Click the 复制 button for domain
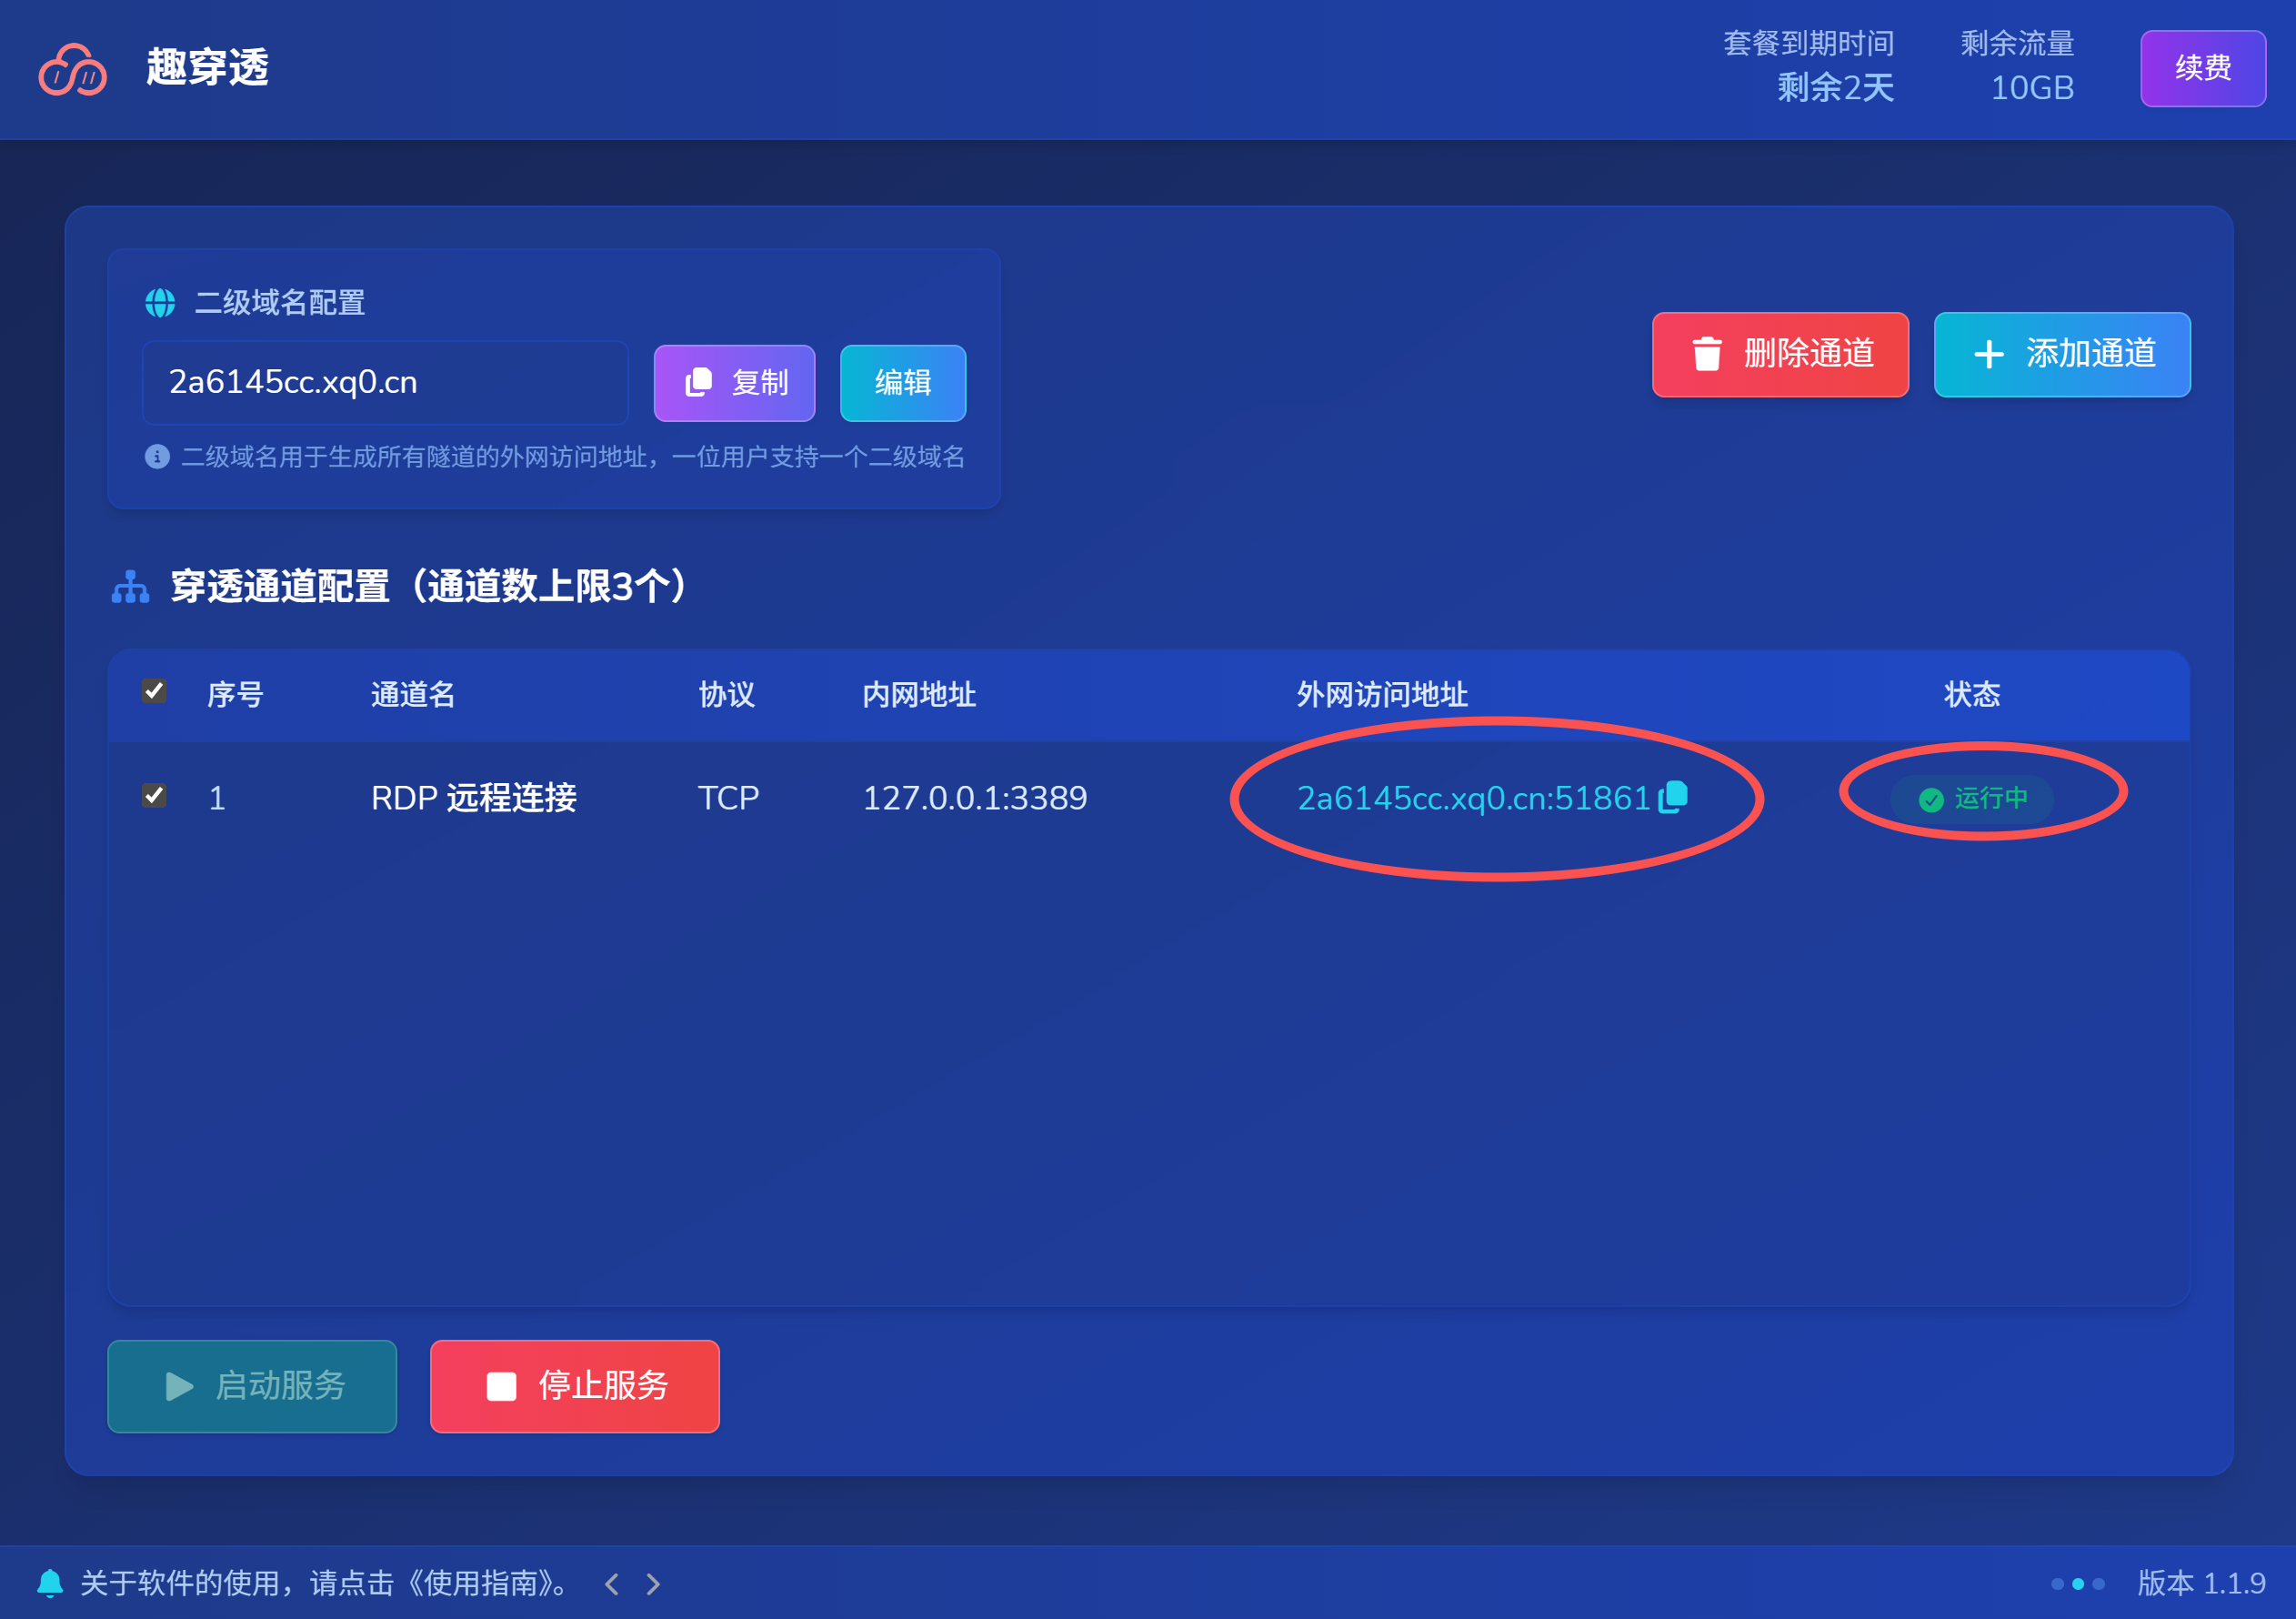 tap(734, 383)
